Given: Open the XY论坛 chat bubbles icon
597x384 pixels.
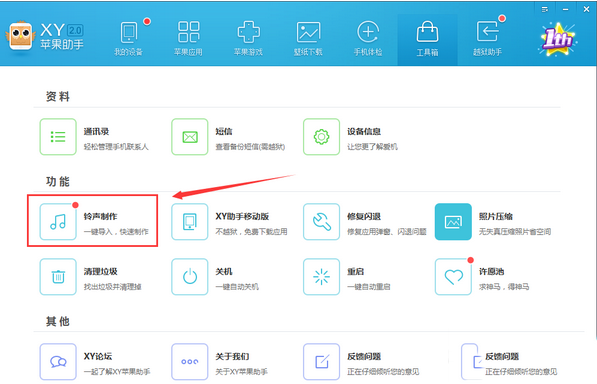Looking at the screenshot, I should (x=58, y=362).
